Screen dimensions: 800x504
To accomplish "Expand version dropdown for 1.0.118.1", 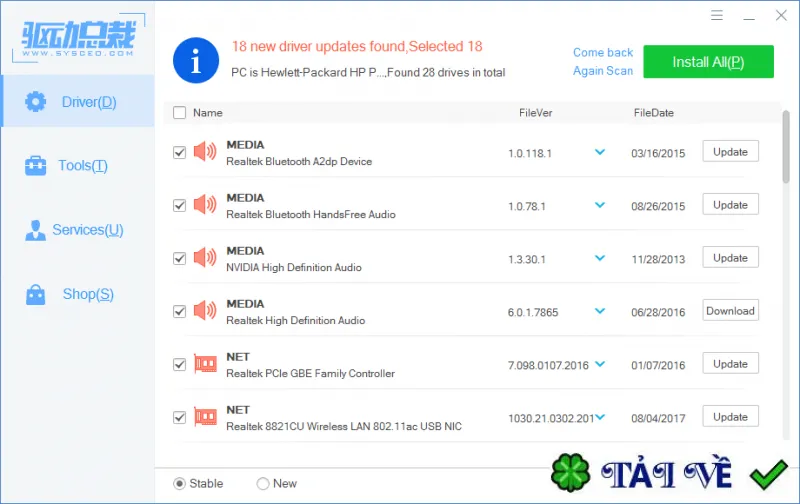I will 600,152.
